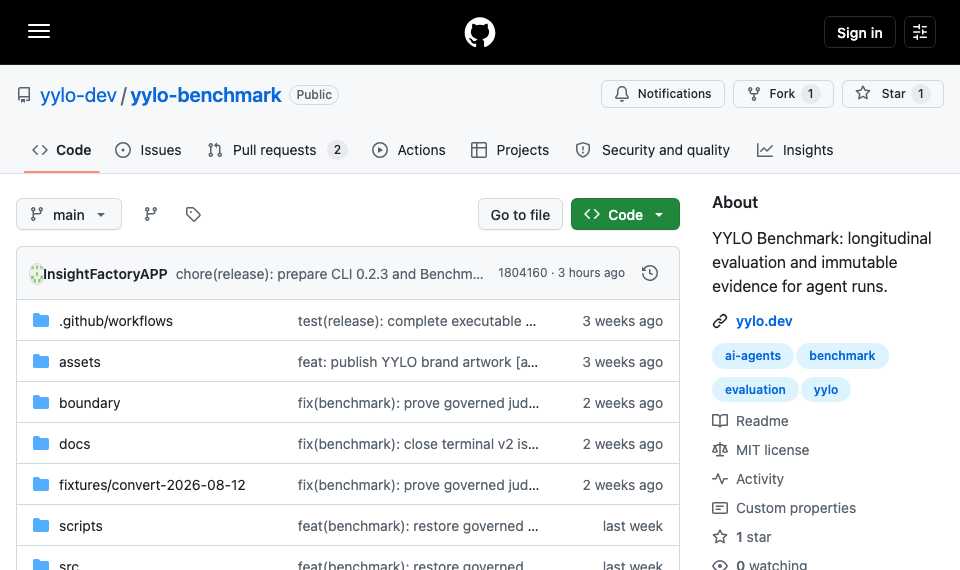Click the bell icon in Notifications

[x=621, y=94]
